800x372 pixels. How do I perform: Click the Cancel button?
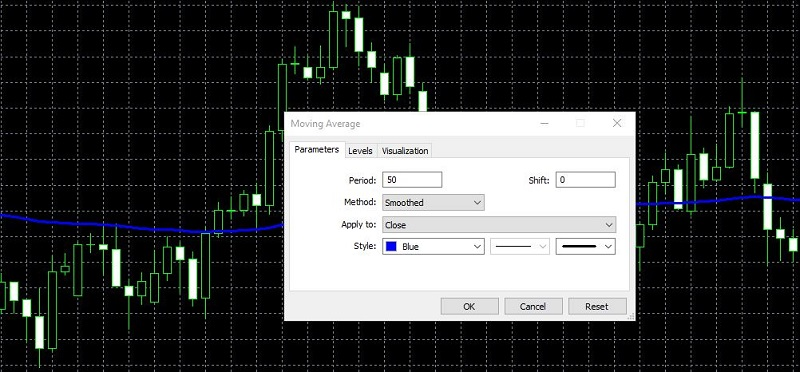tap(533, 306)
